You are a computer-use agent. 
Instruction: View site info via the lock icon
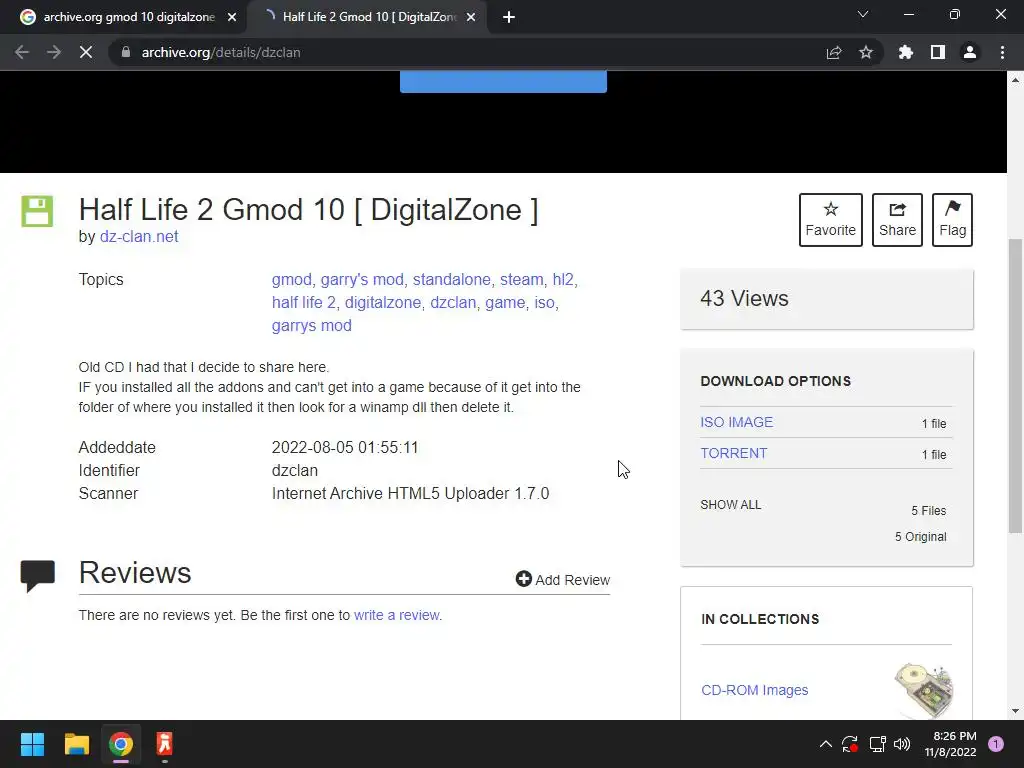[126, 52]
